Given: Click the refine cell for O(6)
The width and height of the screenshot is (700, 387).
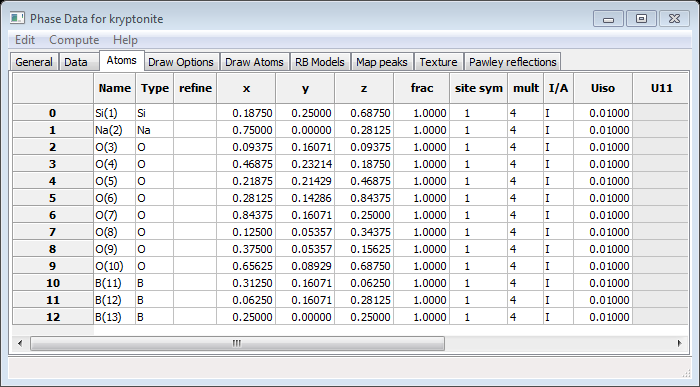Looking at the screenshot, I should coord(195,198).
